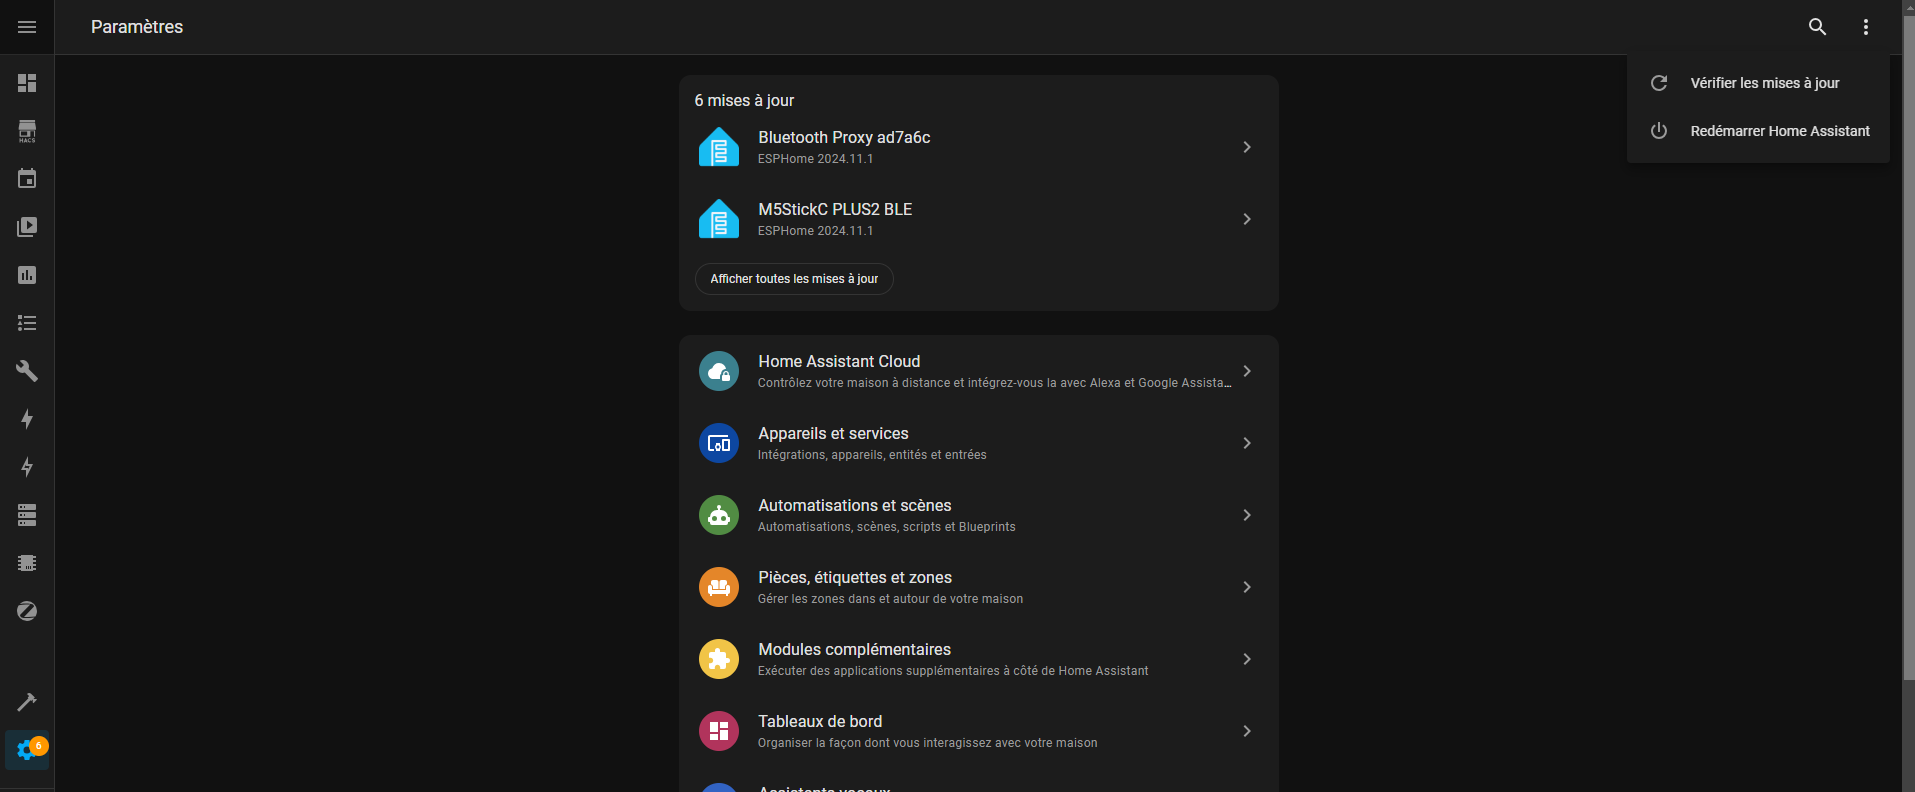The image size is (1915, 792).
Task: Open the Overview dashboard sidebar icon
Action: coord(27,83)
